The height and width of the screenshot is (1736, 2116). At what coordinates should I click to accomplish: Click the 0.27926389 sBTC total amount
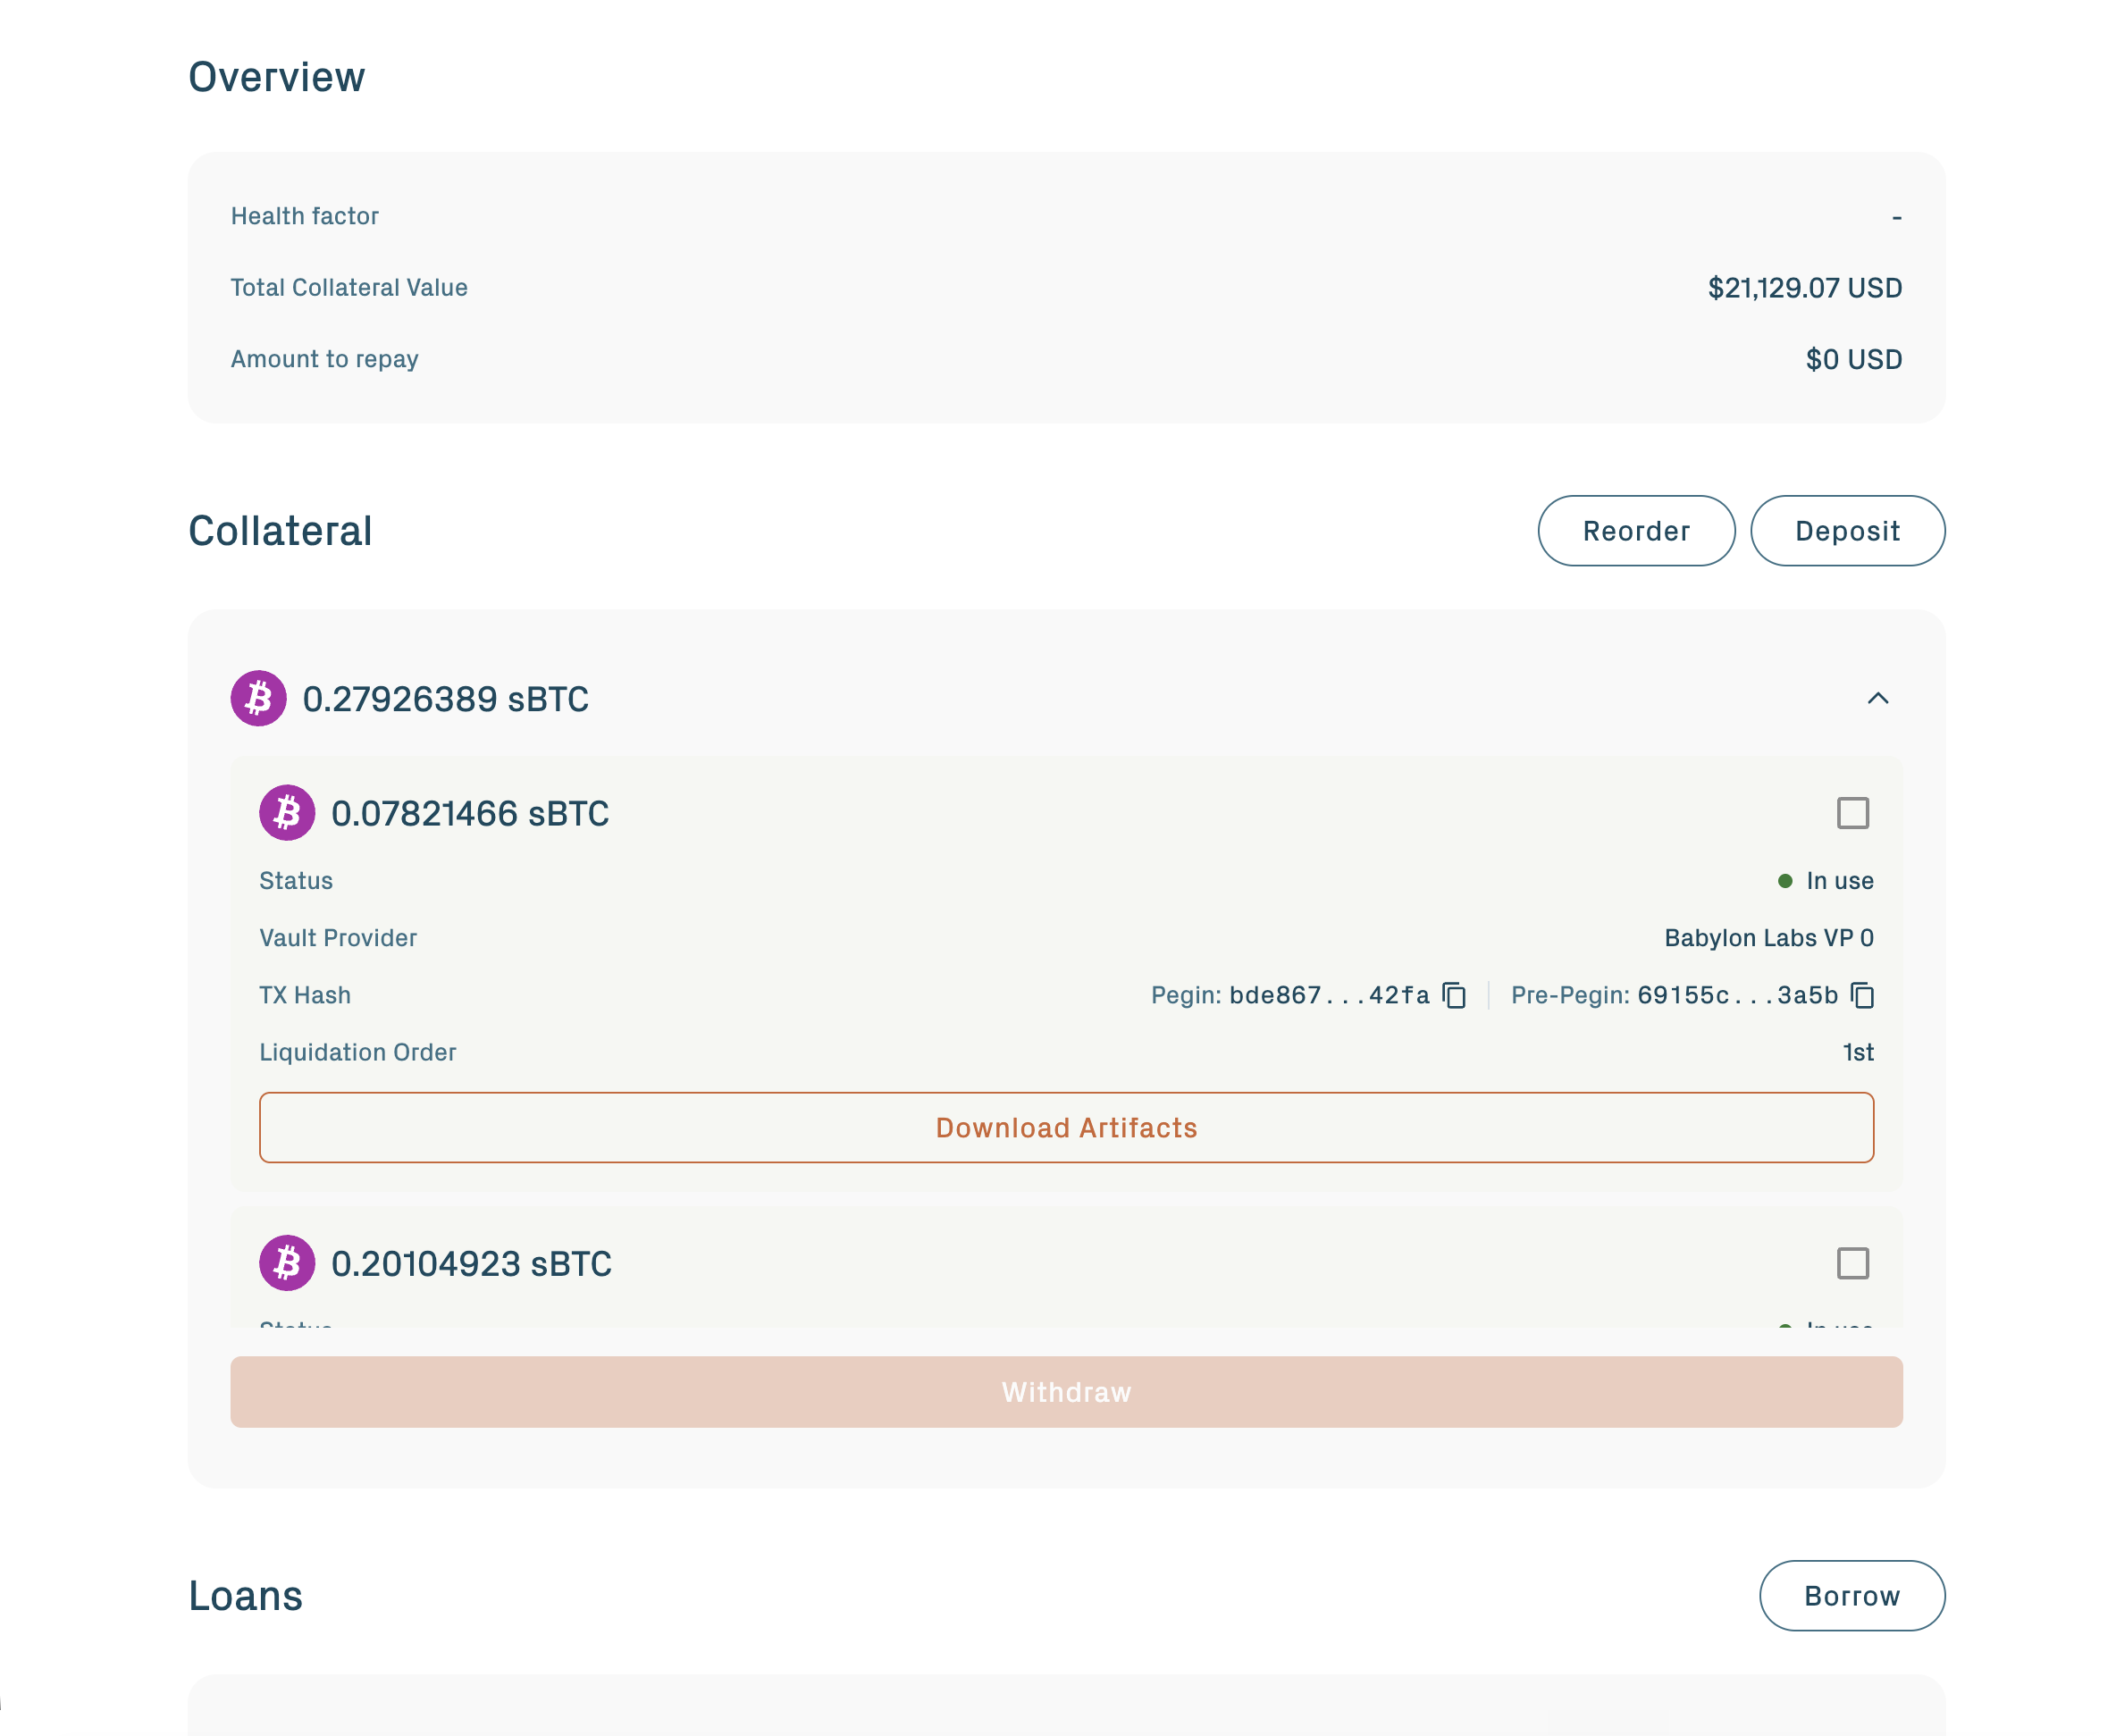446,699
